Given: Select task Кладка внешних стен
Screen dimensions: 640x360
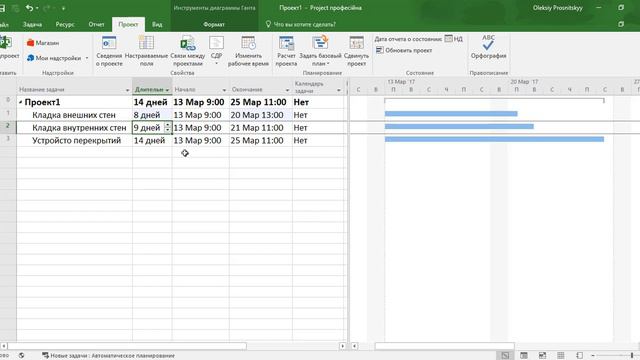Looking at the screenshot, I should (x=73, y=115).
